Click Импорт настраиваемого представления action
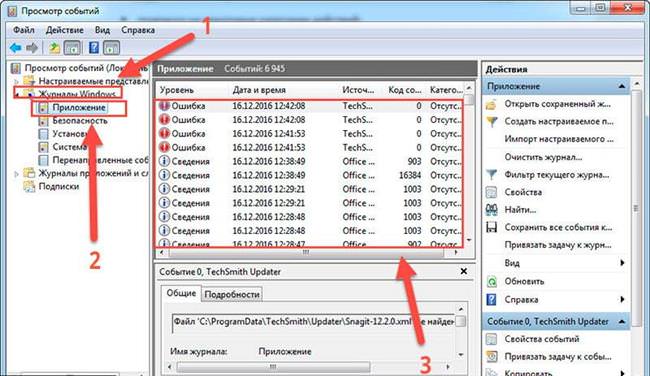 [x=558, y=139]
